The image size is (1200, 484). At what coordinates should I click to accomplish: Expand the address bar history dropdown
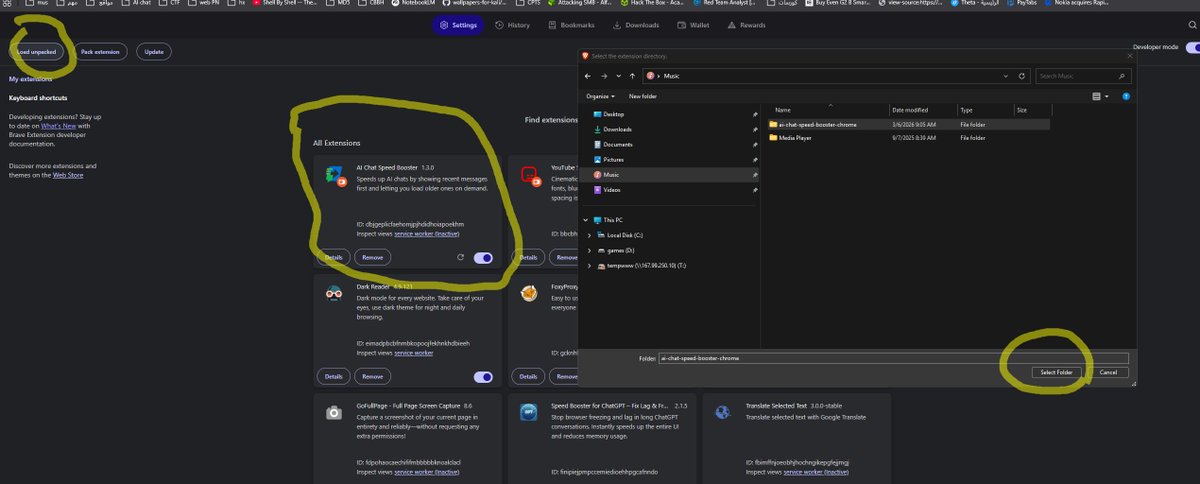pos(1007,76)
